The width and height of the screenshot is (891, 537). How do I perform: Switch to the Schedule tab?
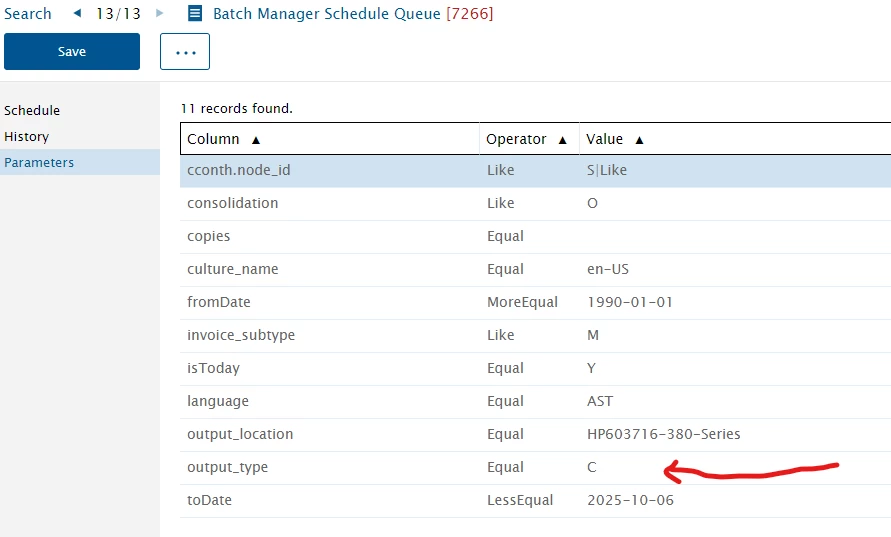click(32, 110)
